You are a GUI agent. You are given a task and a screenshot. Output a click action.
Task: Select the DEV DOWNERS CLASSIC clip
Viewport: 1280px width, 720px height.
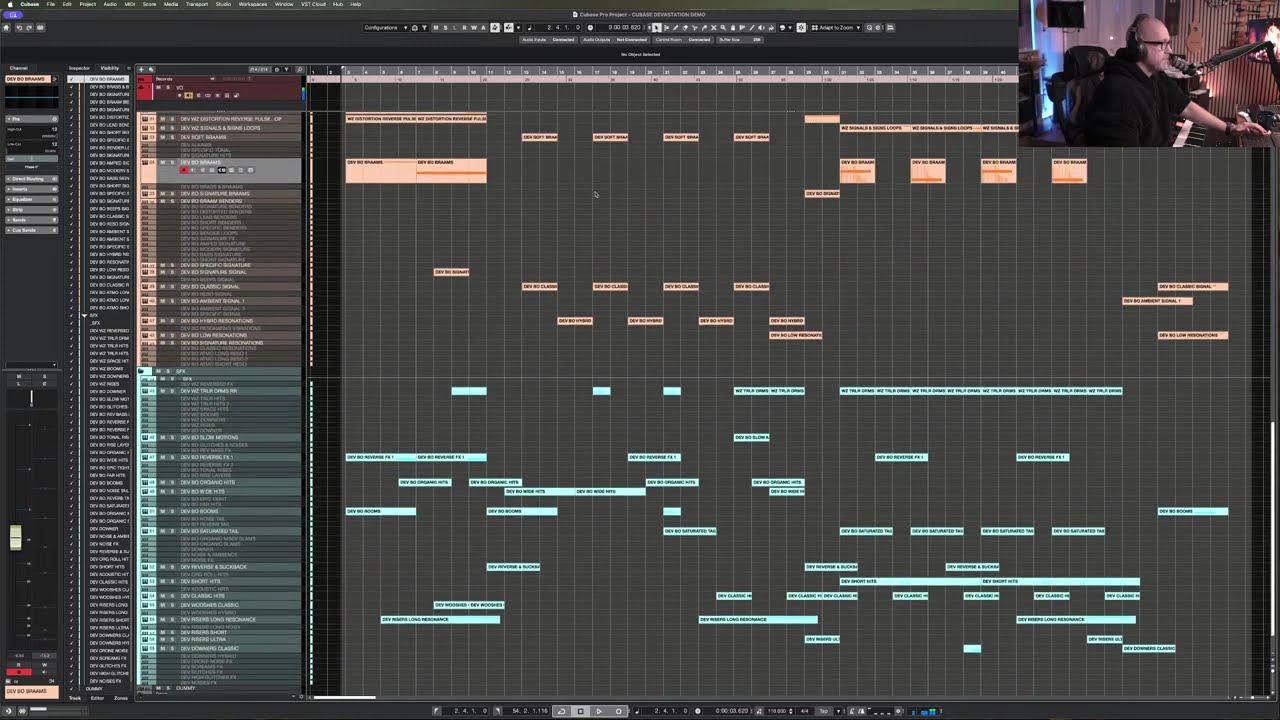(x=1149, y=648)
